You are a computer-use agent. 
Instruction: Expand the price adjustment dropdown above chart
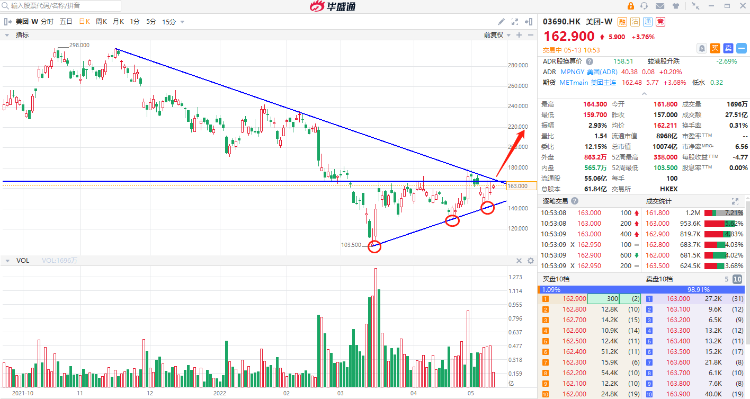[508, 35]
